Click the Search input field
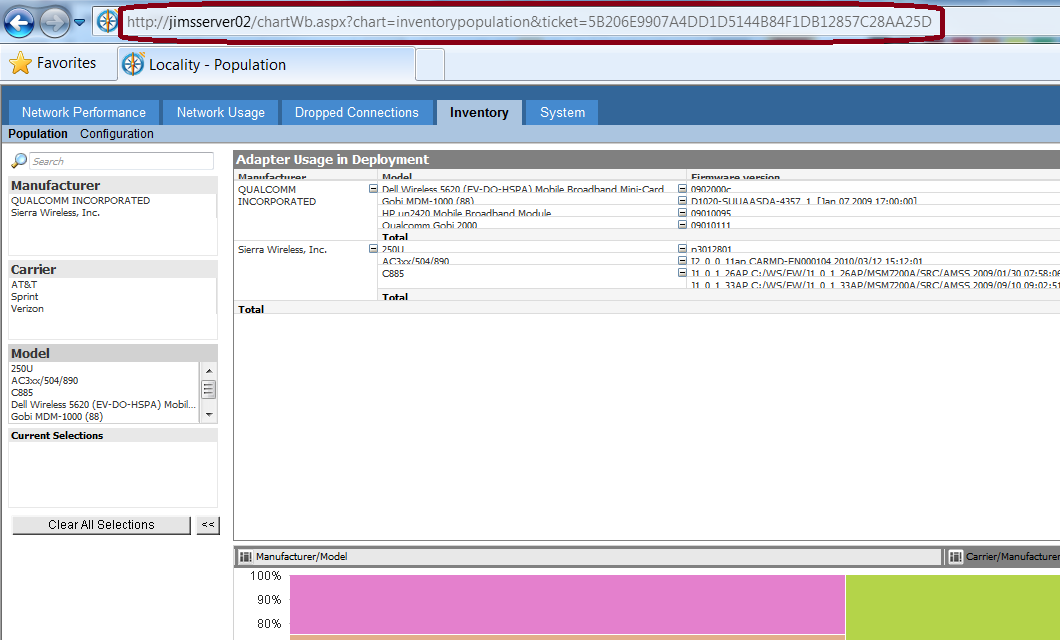 pos(122,161)
